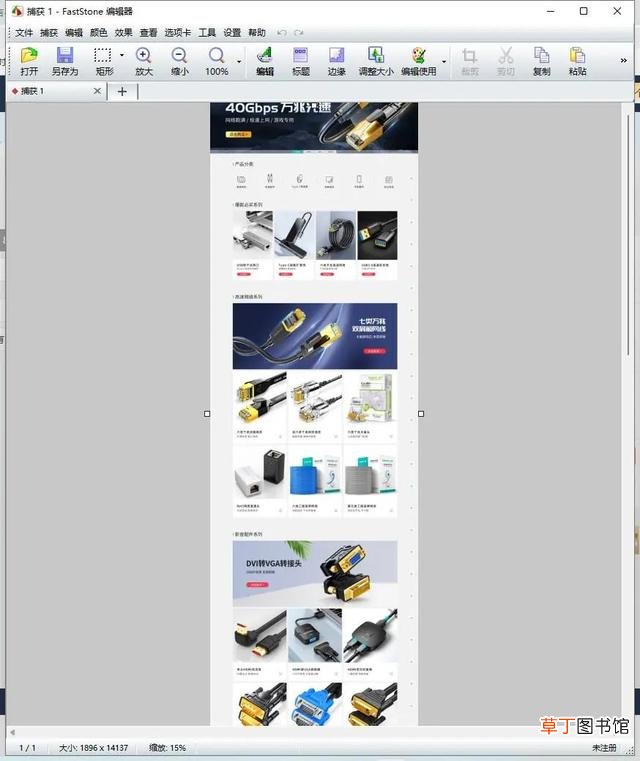Screen dimensions: 640x761
Task: Click the 缩放: 15% status text
Action: click(167, 748)
